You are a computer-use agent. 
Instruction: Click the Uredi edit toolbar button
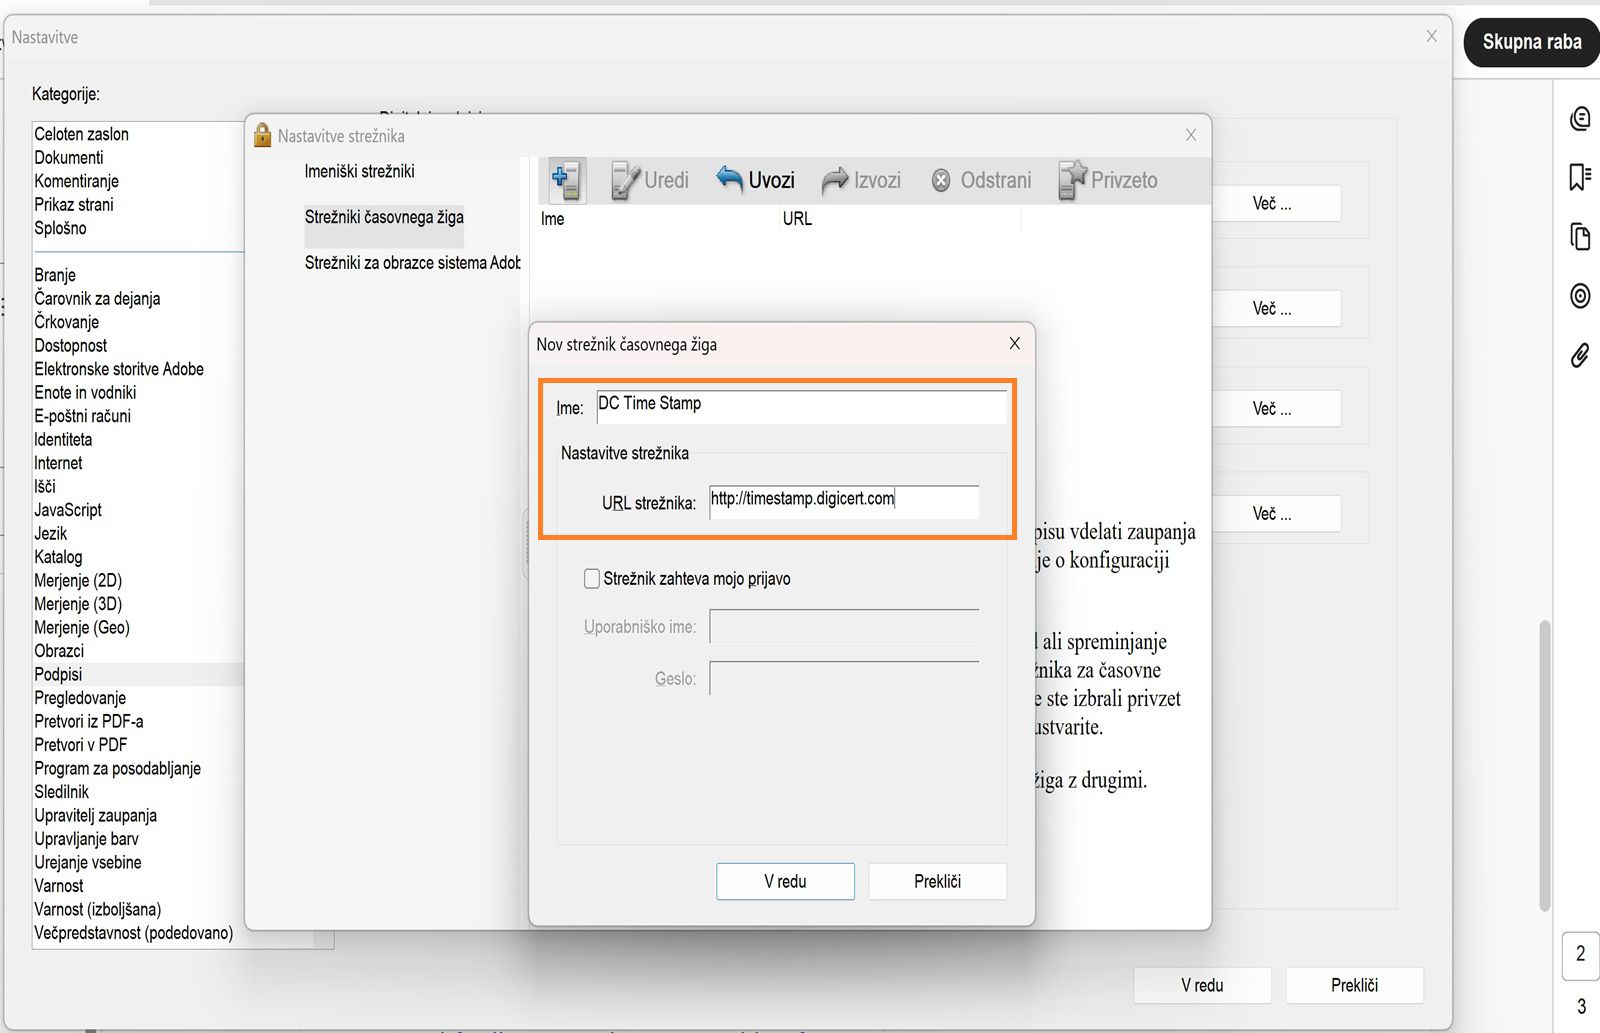point(650,180)
